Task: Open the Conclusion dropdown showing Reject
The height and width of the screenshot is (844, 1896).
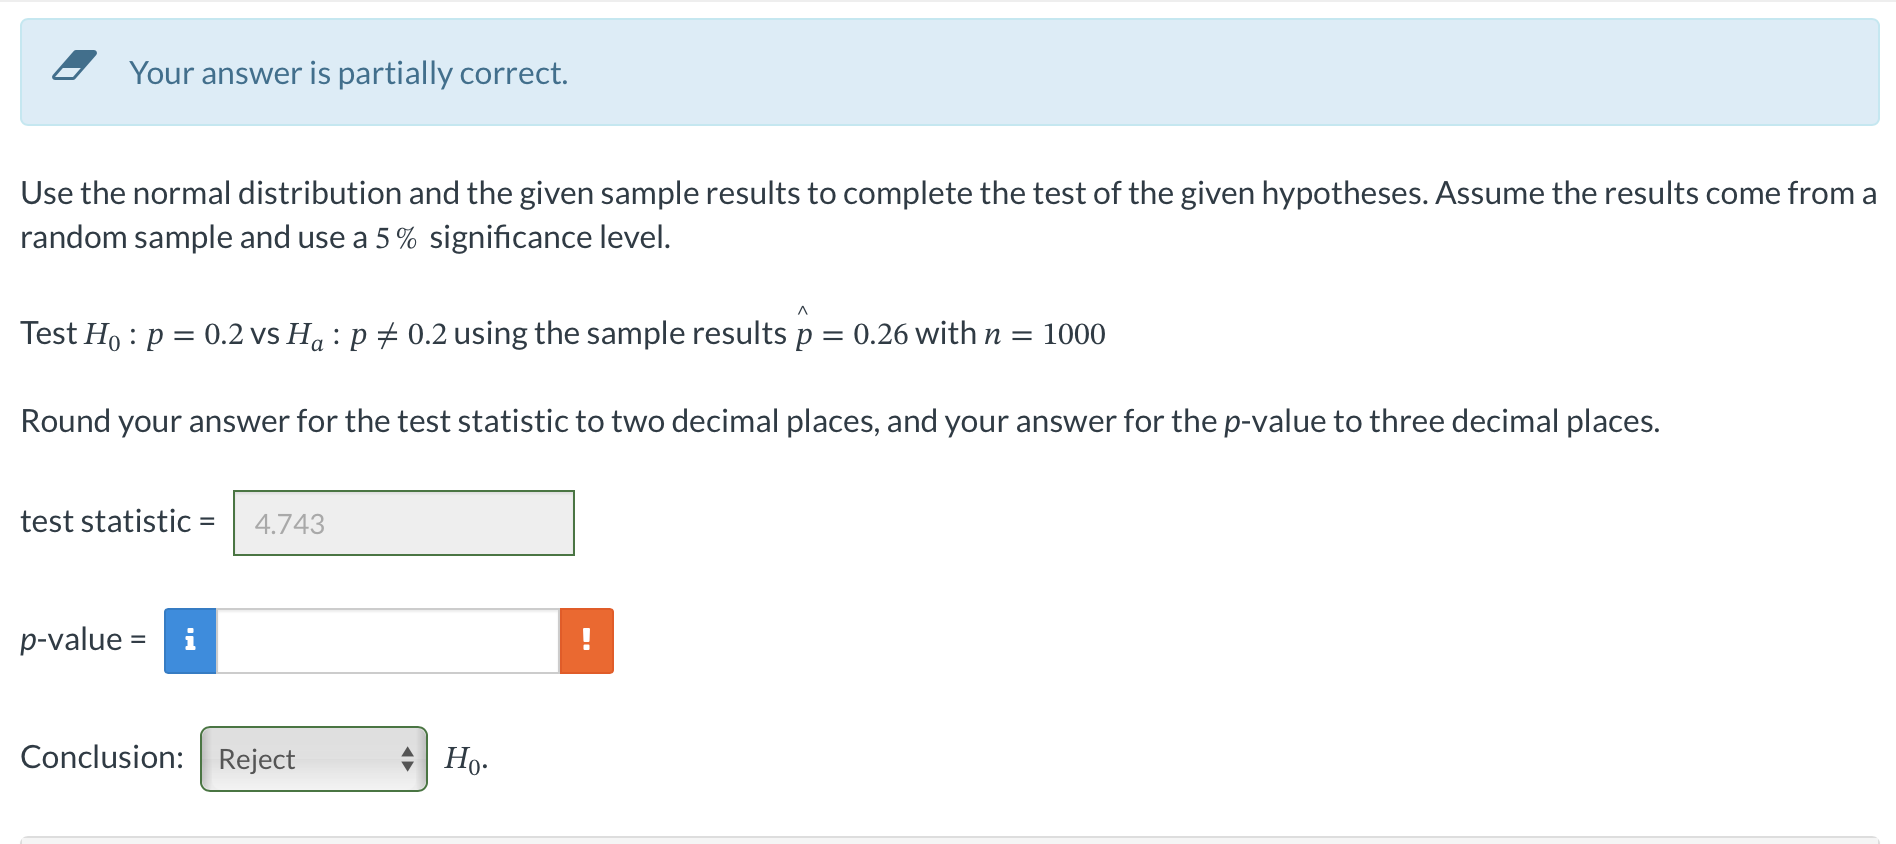Action: click(x=313, y=760)
